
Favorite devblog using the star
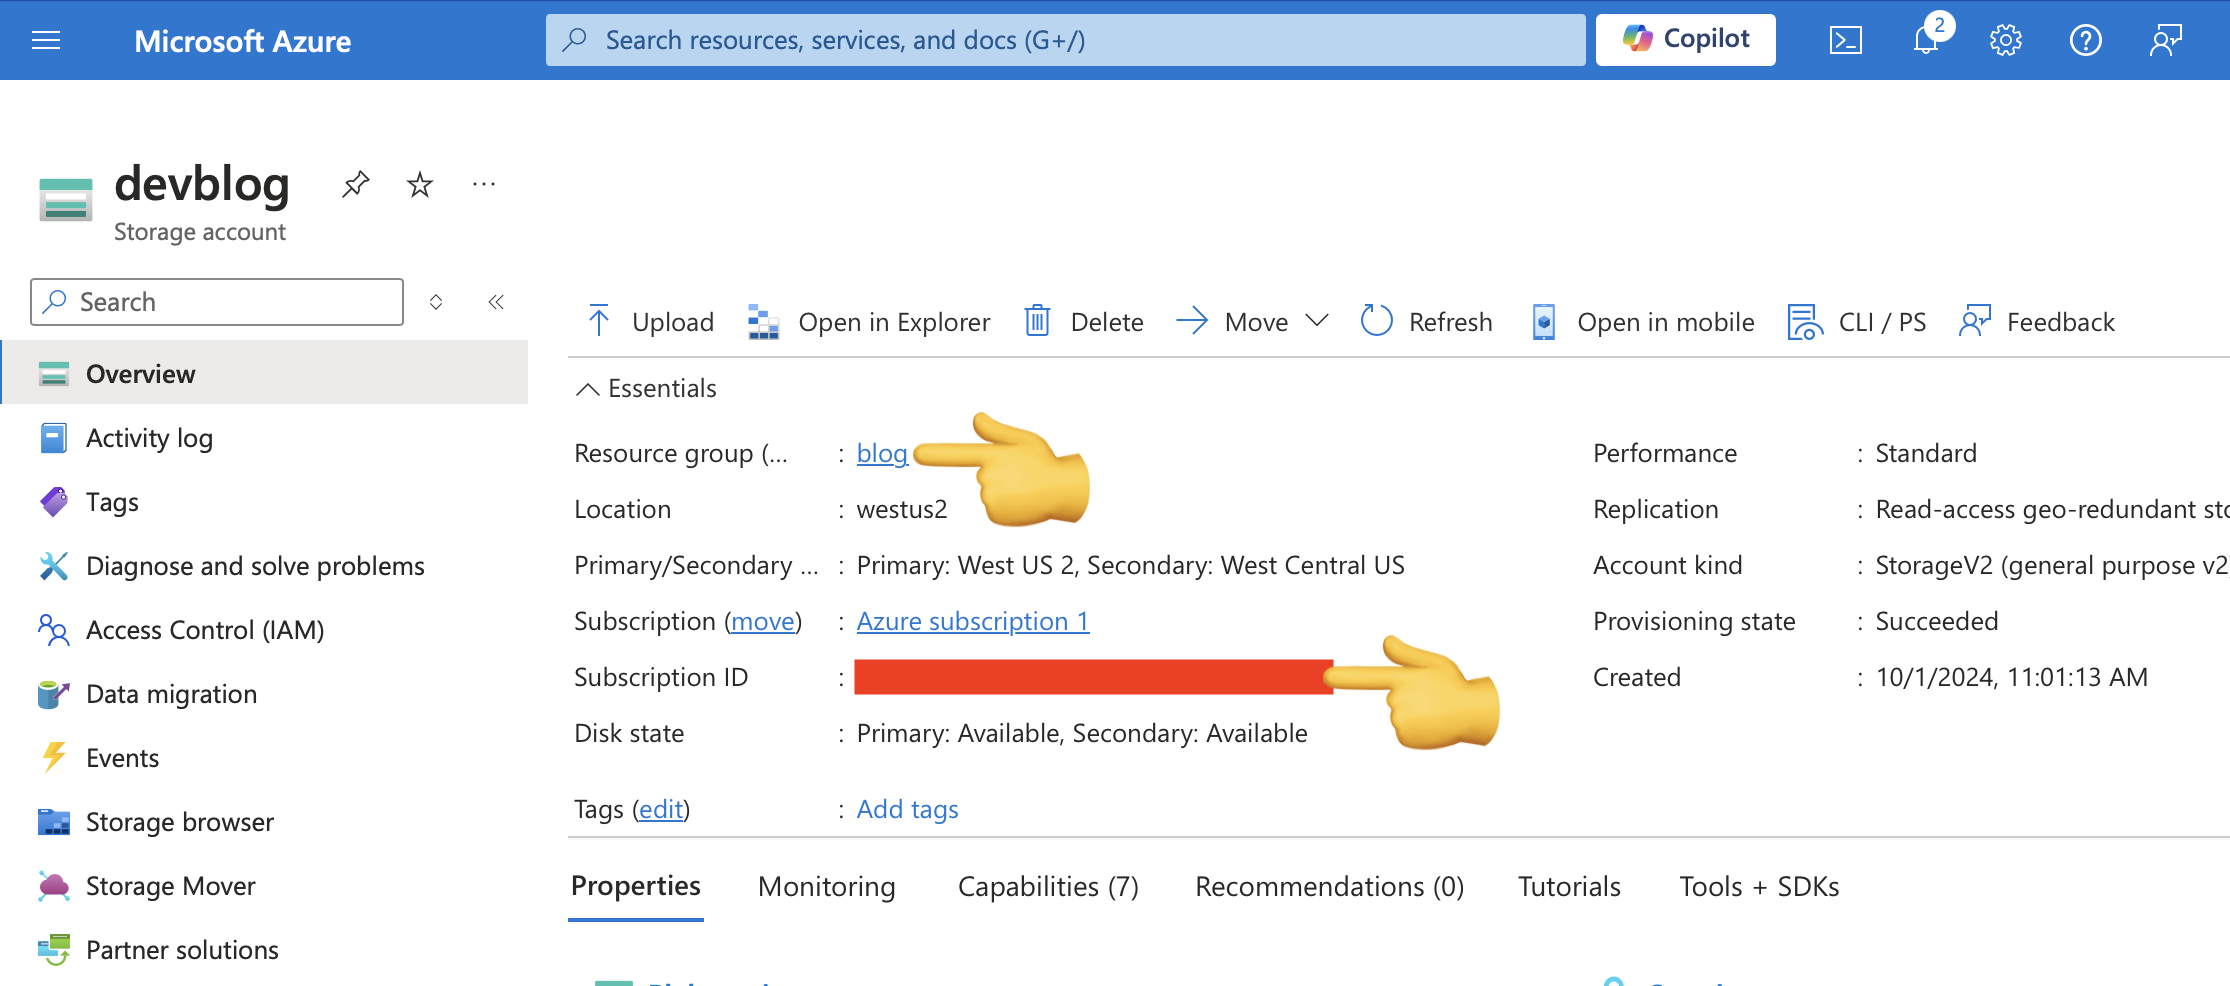(419, 184)
